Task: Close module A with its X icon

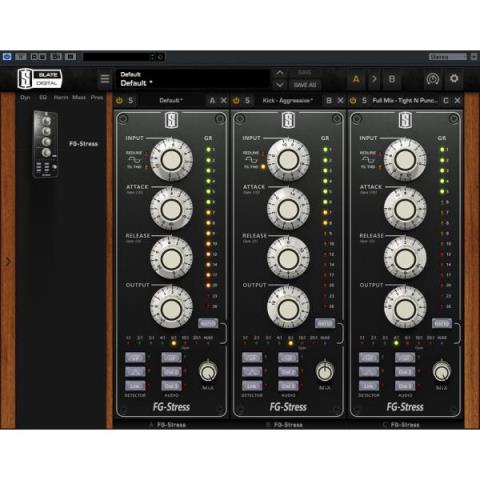Action: (x=224, y=100)
